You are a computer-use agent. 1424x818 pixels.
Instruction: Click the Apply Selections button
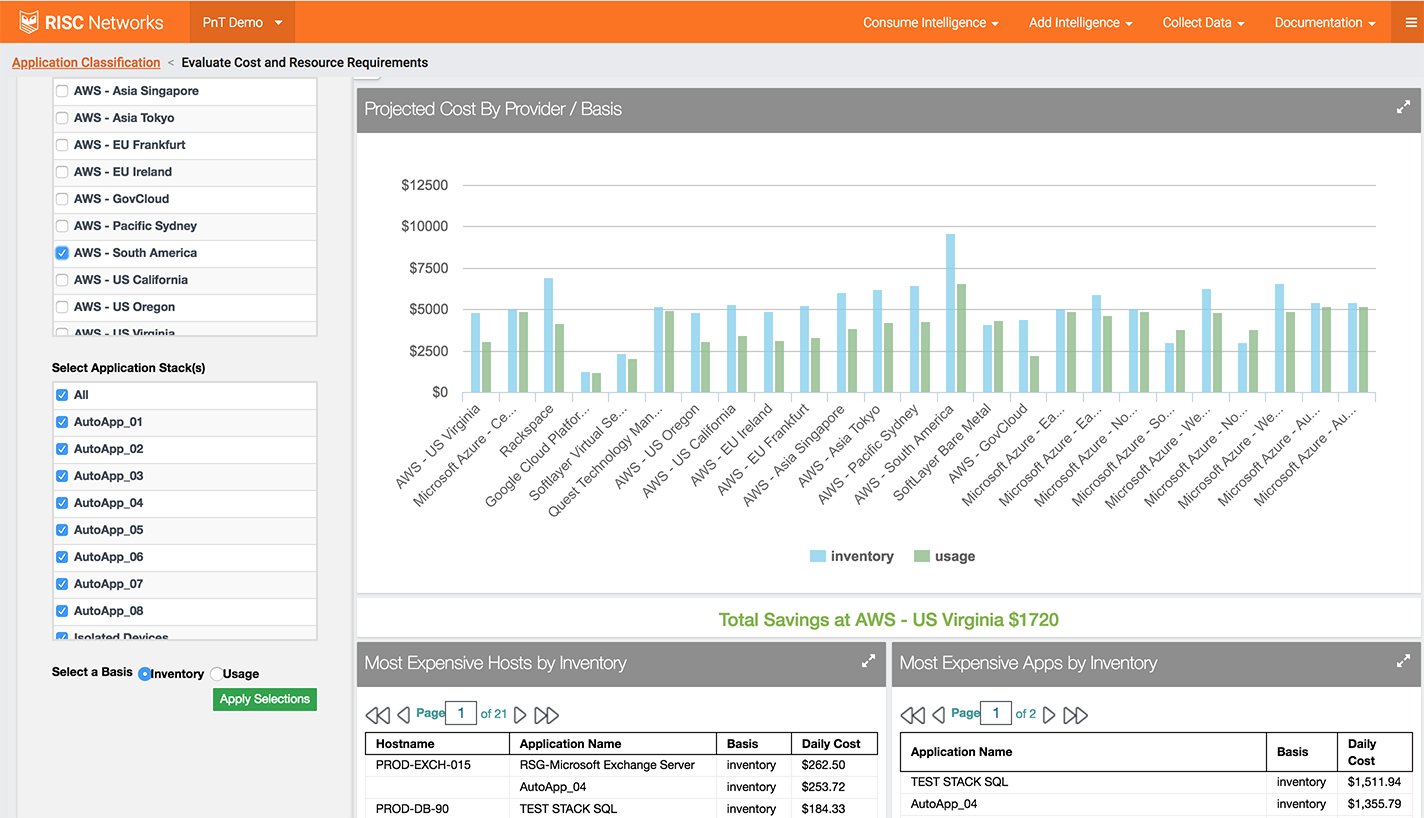[x=265, y=699]
